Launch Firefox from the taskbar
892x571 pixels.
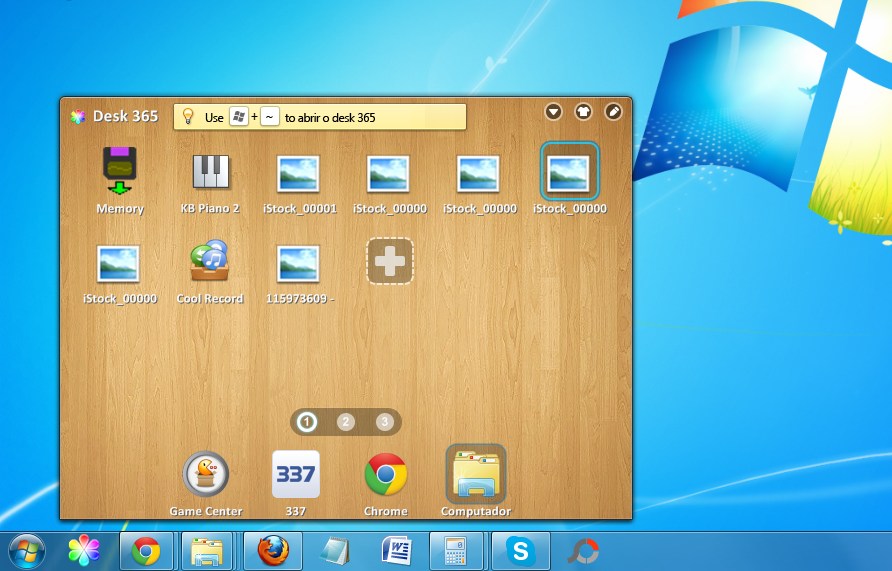(273, 551)
